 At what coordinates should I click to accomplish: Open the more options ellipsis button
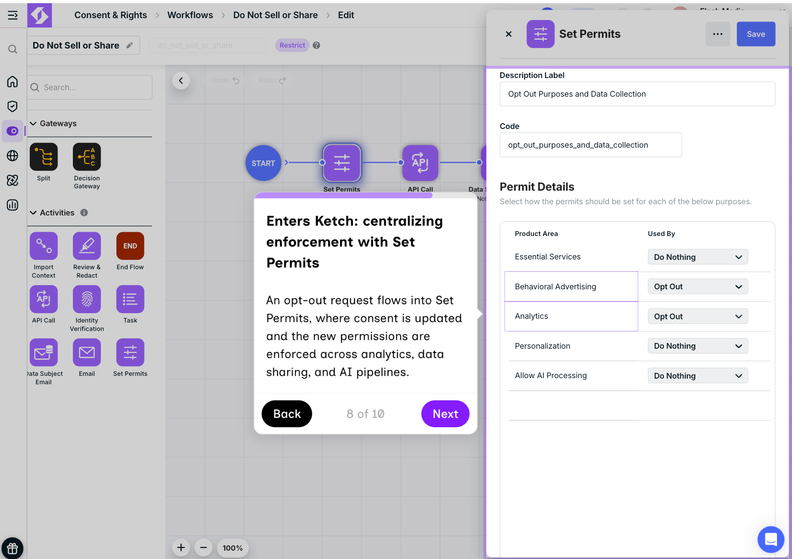(717, 34)
